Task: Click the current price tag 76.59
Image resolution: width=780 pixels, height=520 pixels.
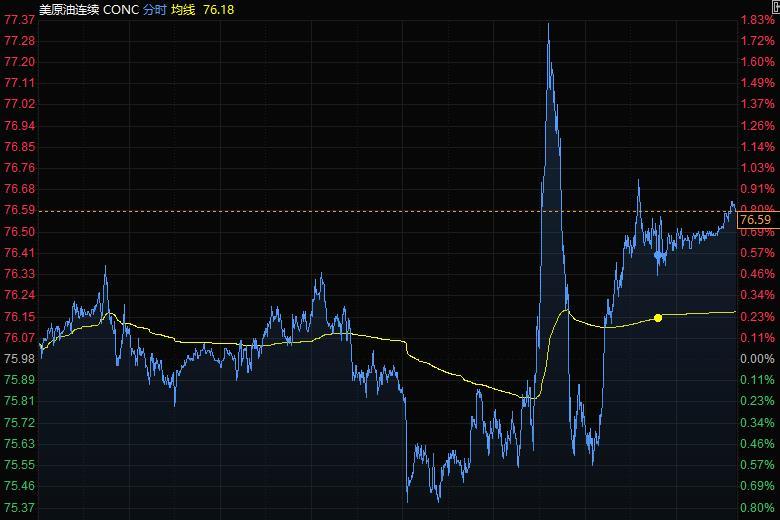Action: pos(756,220)
